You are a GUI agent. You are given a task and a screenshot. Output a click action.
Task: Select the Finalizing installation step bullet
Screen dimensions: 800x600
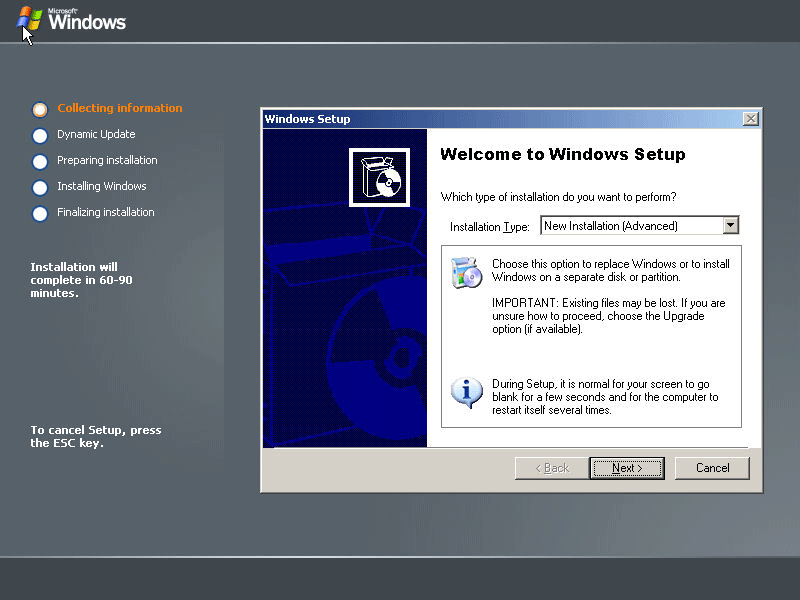click(40, 213)
